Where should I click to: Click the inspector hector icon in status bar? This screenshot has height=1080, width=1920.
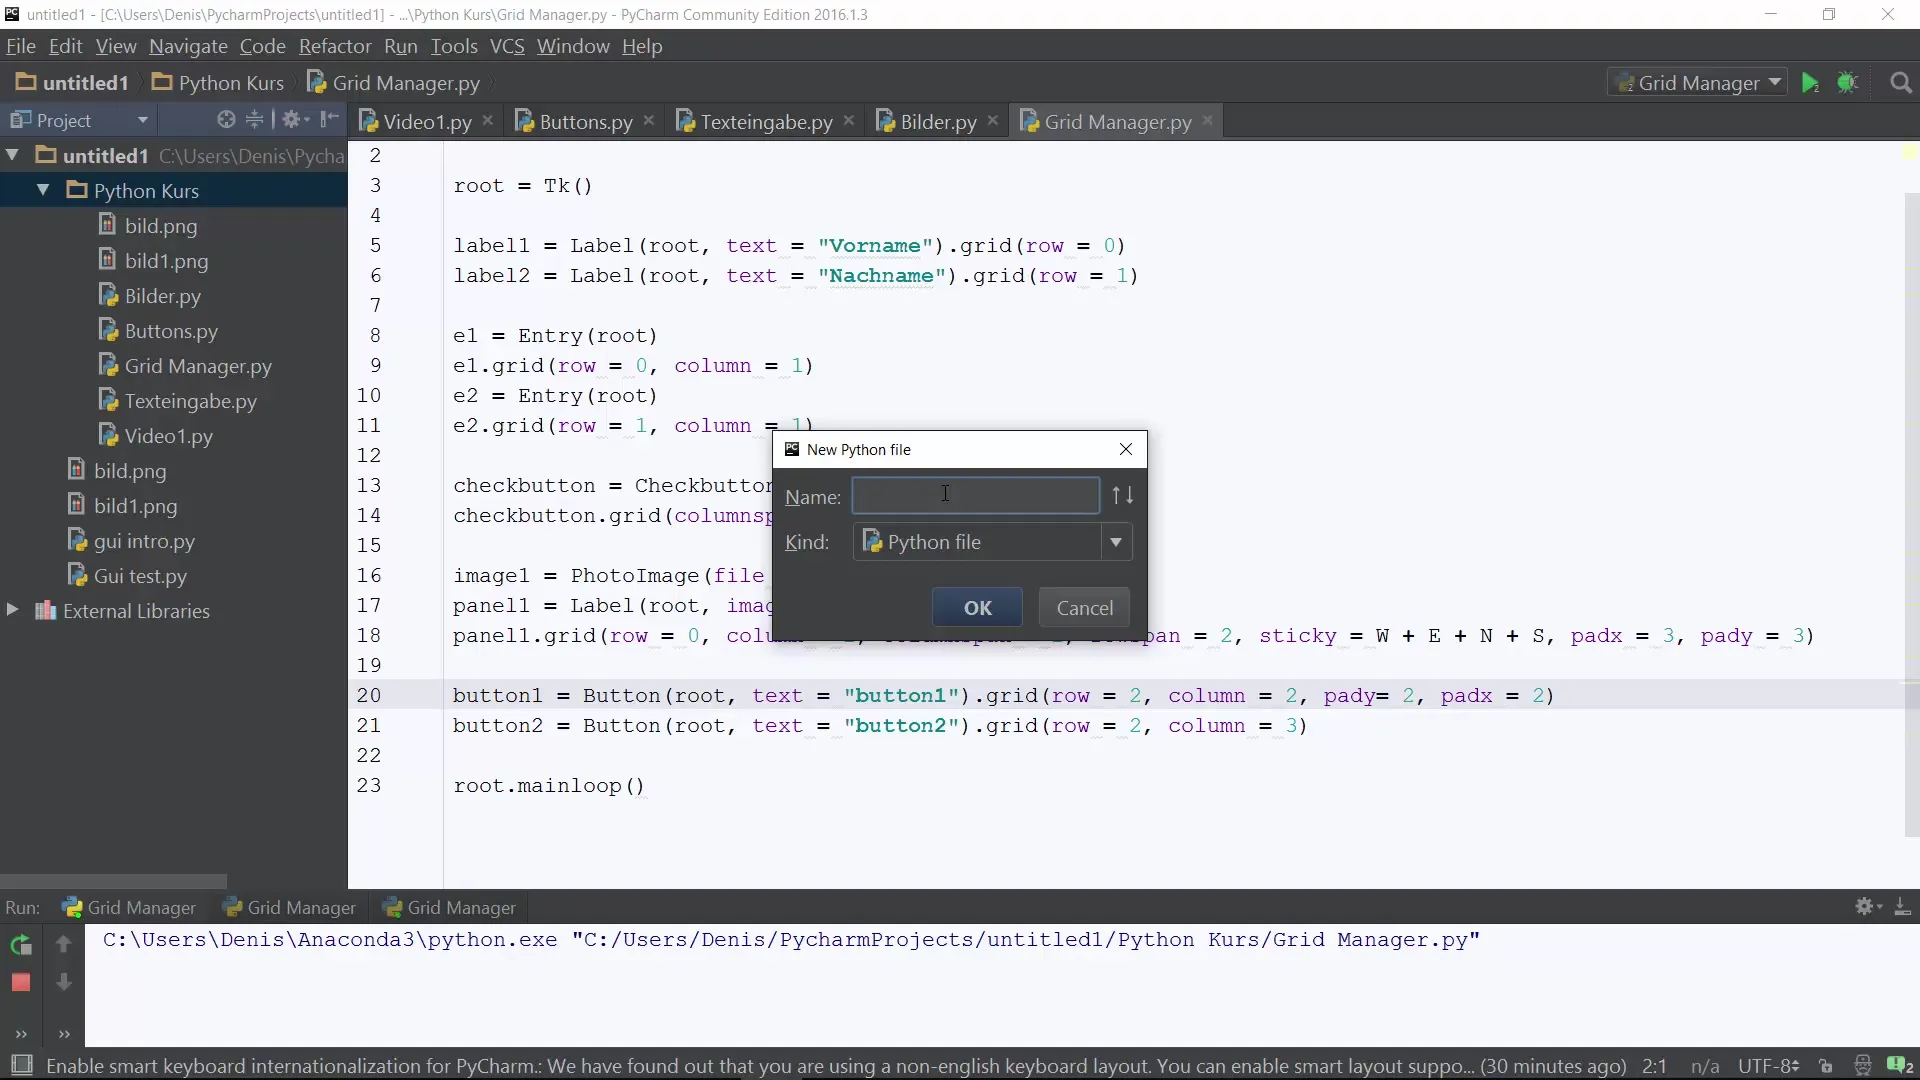point(1862,1066)
